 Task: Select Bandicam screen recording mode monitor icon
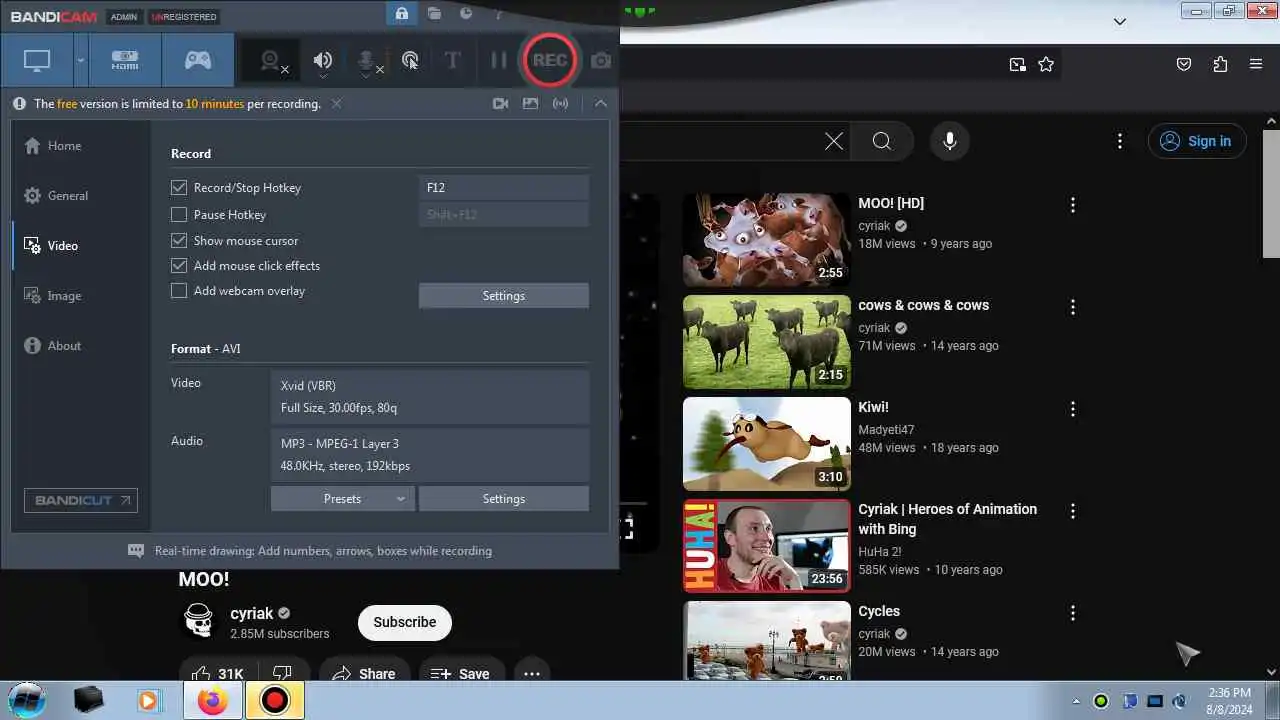coord(37,60)
